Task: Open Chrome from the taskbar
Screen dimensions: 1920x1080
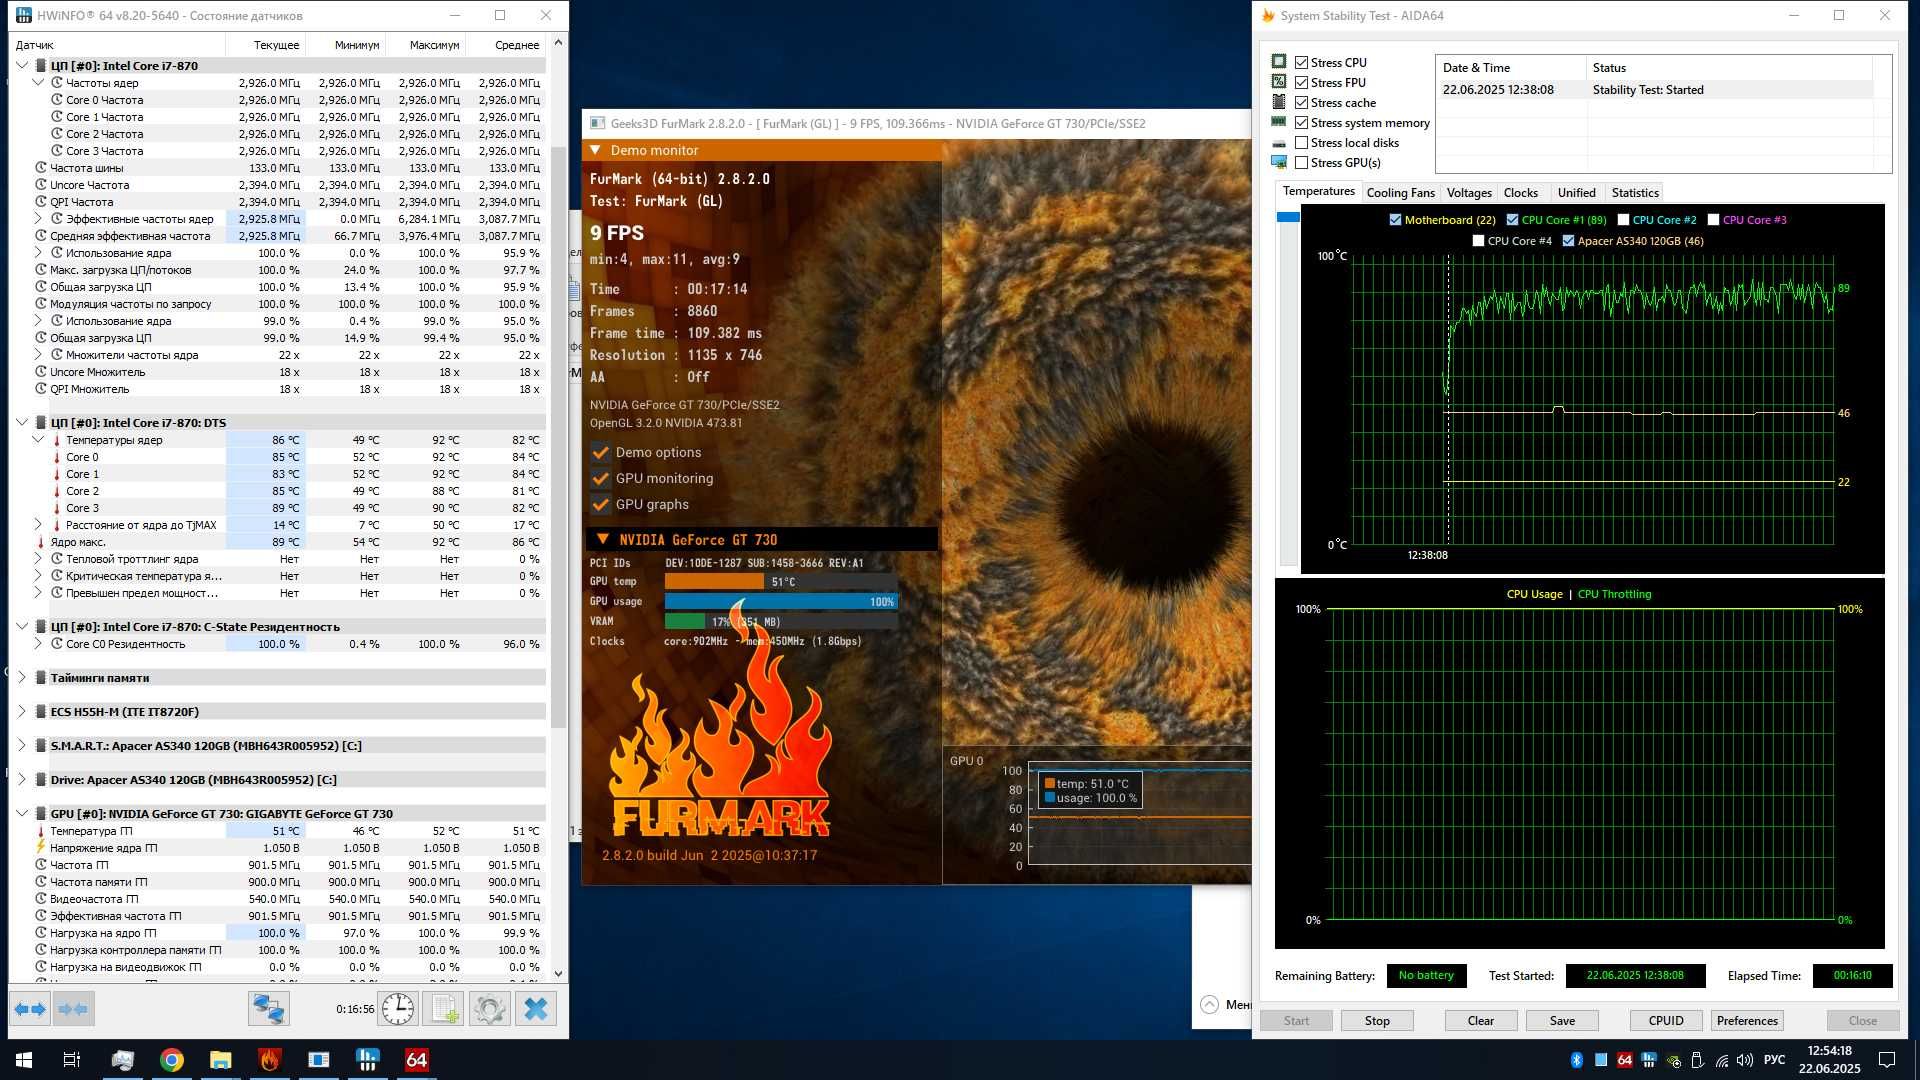Action: [172, 1060]
